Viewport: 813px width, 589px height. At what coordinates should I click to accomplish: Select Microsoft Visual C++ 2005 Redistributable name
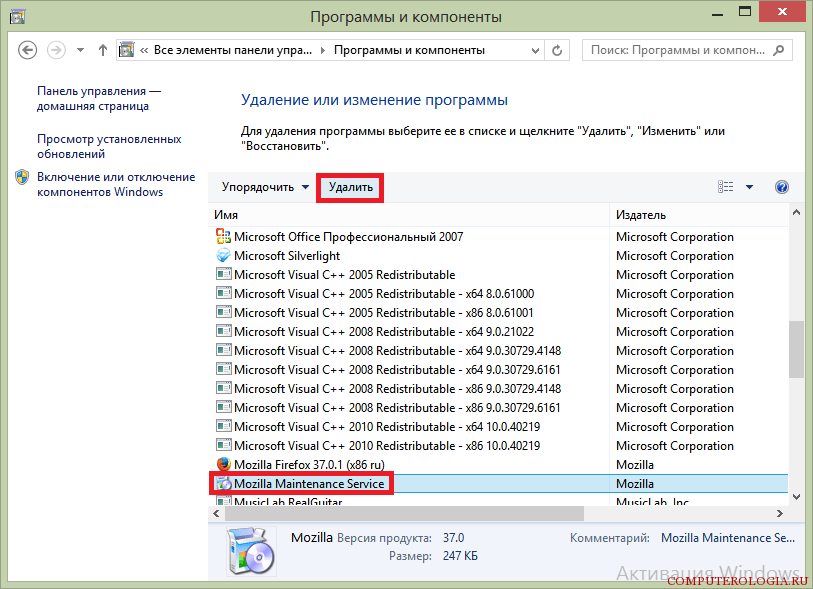pyautogui.click(x=344, y=275)
